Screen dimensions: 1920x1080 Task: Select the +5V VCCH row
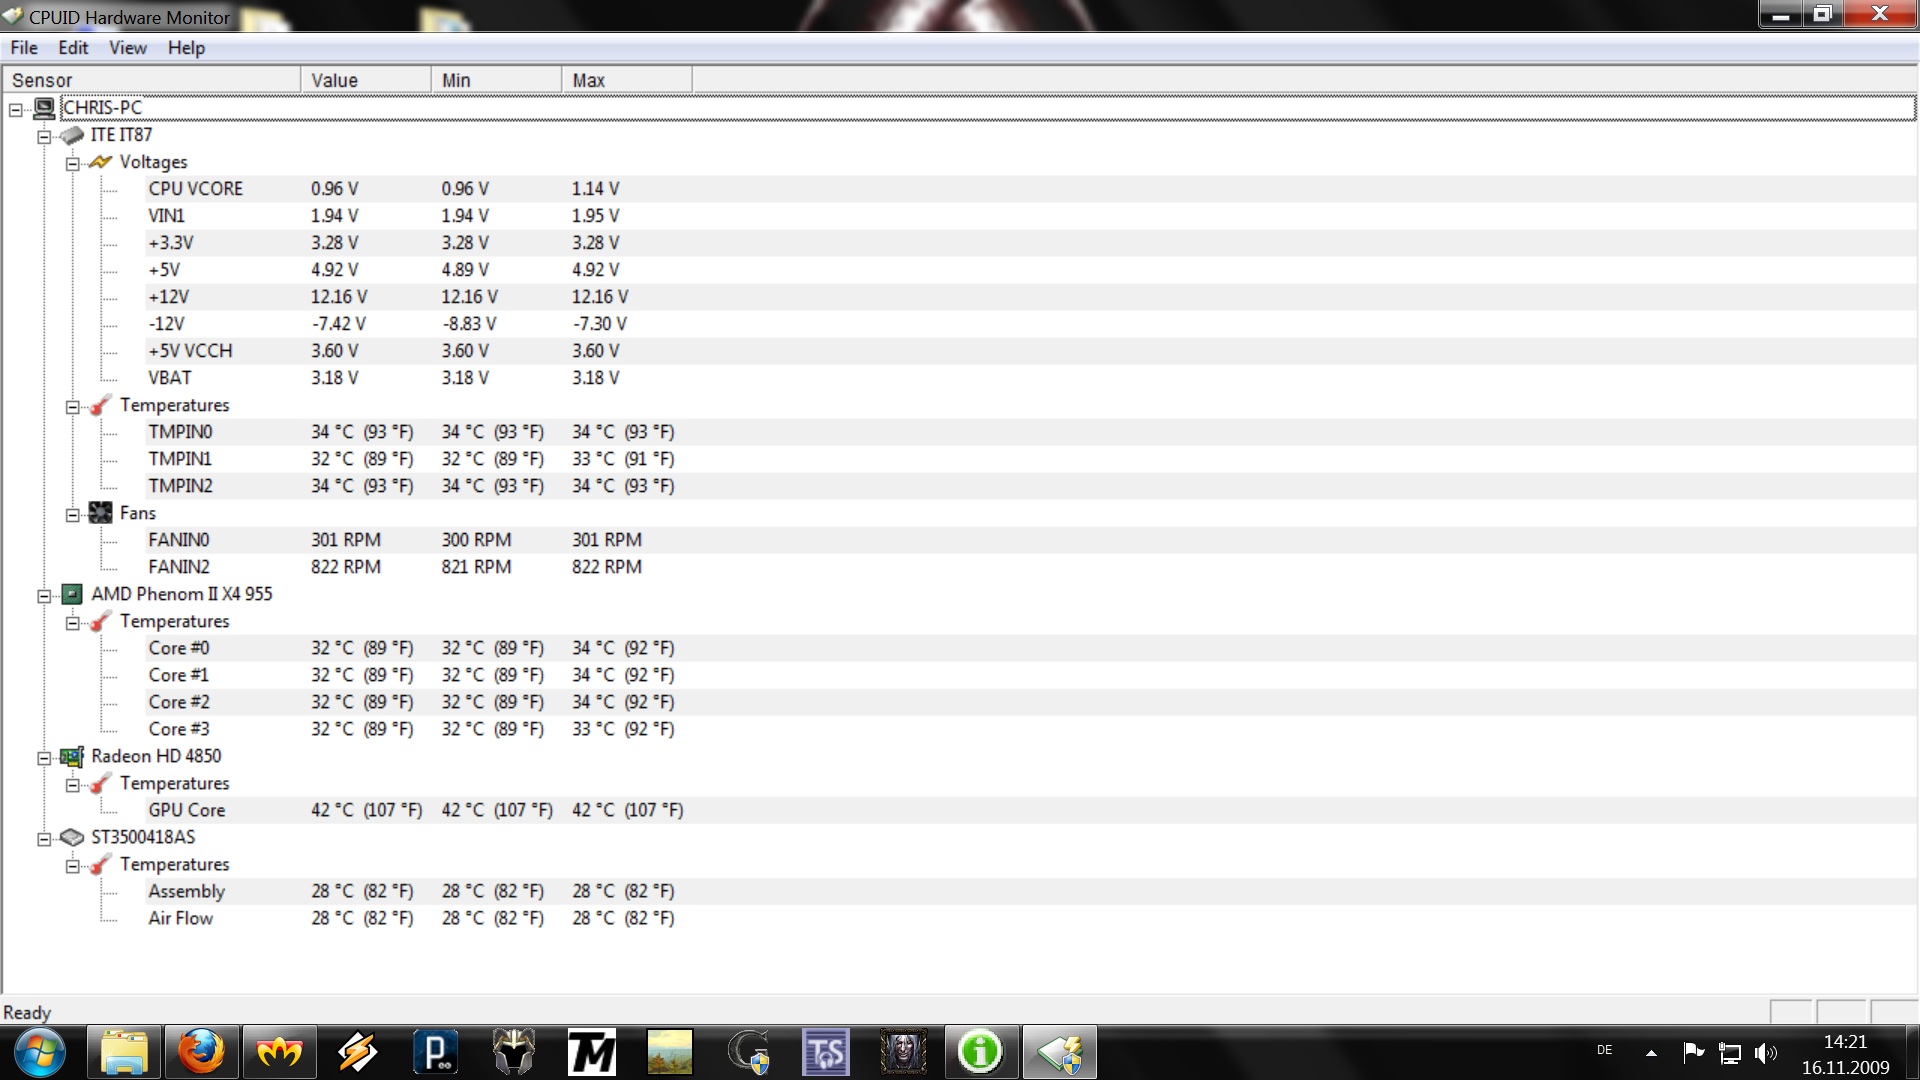[x=1031, y=350]
